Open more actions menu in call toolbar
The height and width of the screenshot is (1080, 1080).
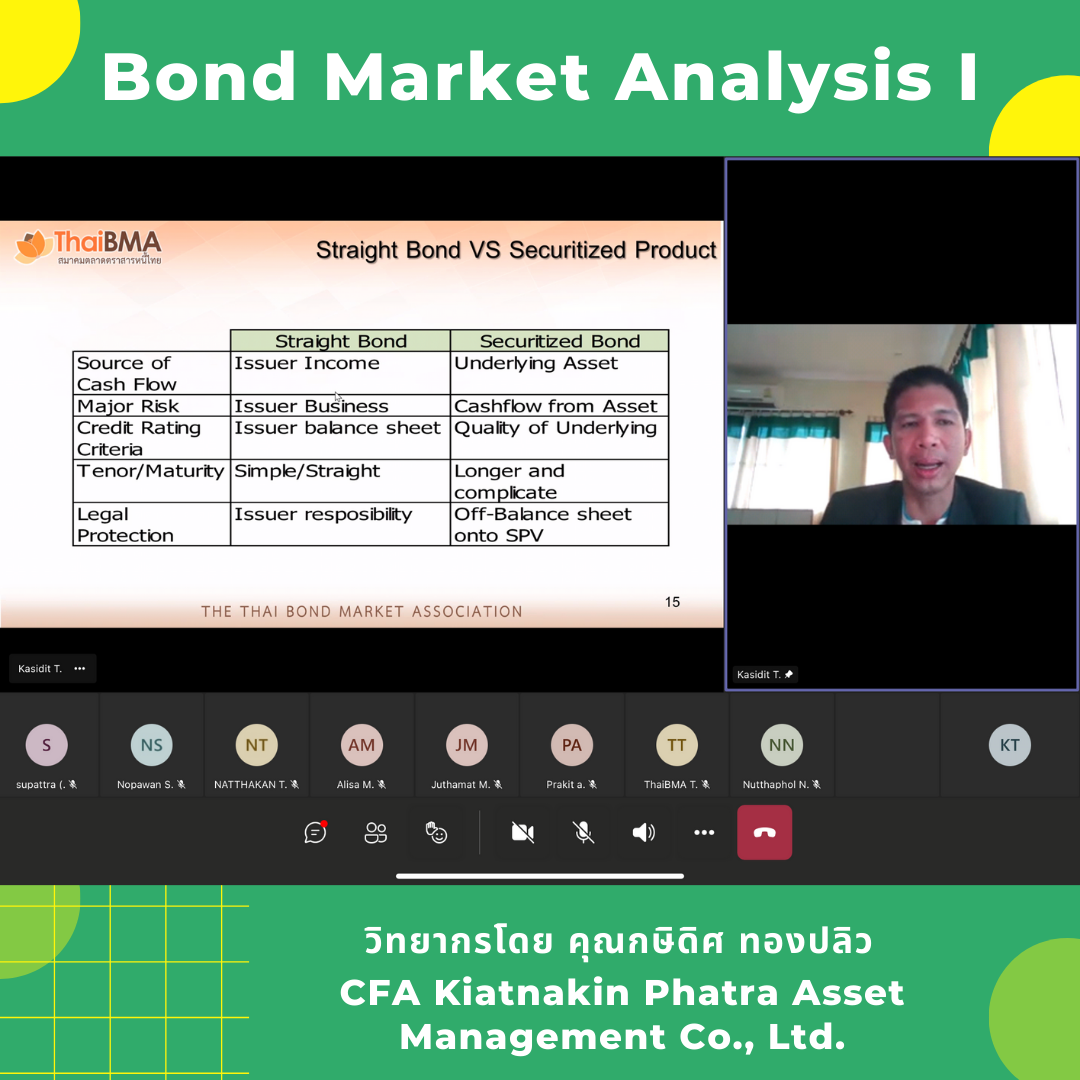(x=704, y=832)
